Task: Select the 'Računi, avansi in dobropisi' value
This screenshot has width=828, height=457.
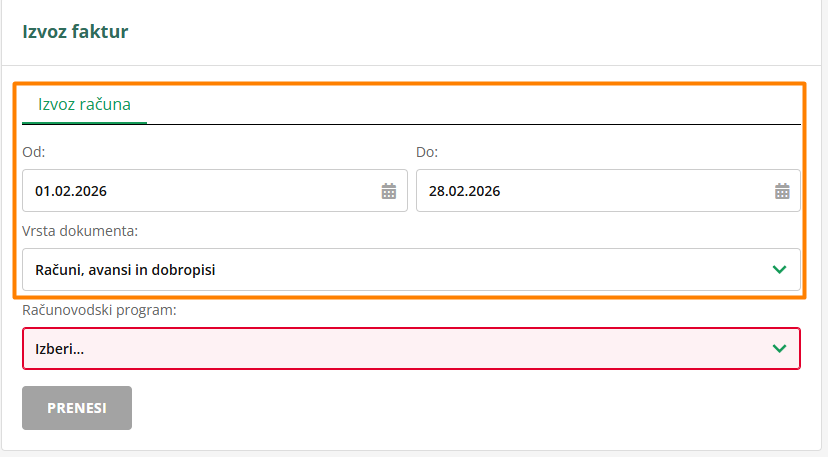Action: (x=126, y=270)
